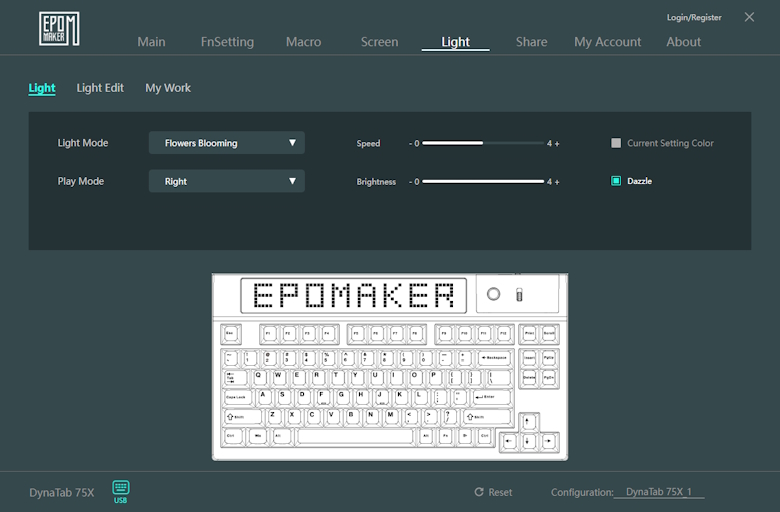Viewport: 780px width, 512px height.
Task: Click the Esc key on keyboard diagram
Action: pos(232,333)
